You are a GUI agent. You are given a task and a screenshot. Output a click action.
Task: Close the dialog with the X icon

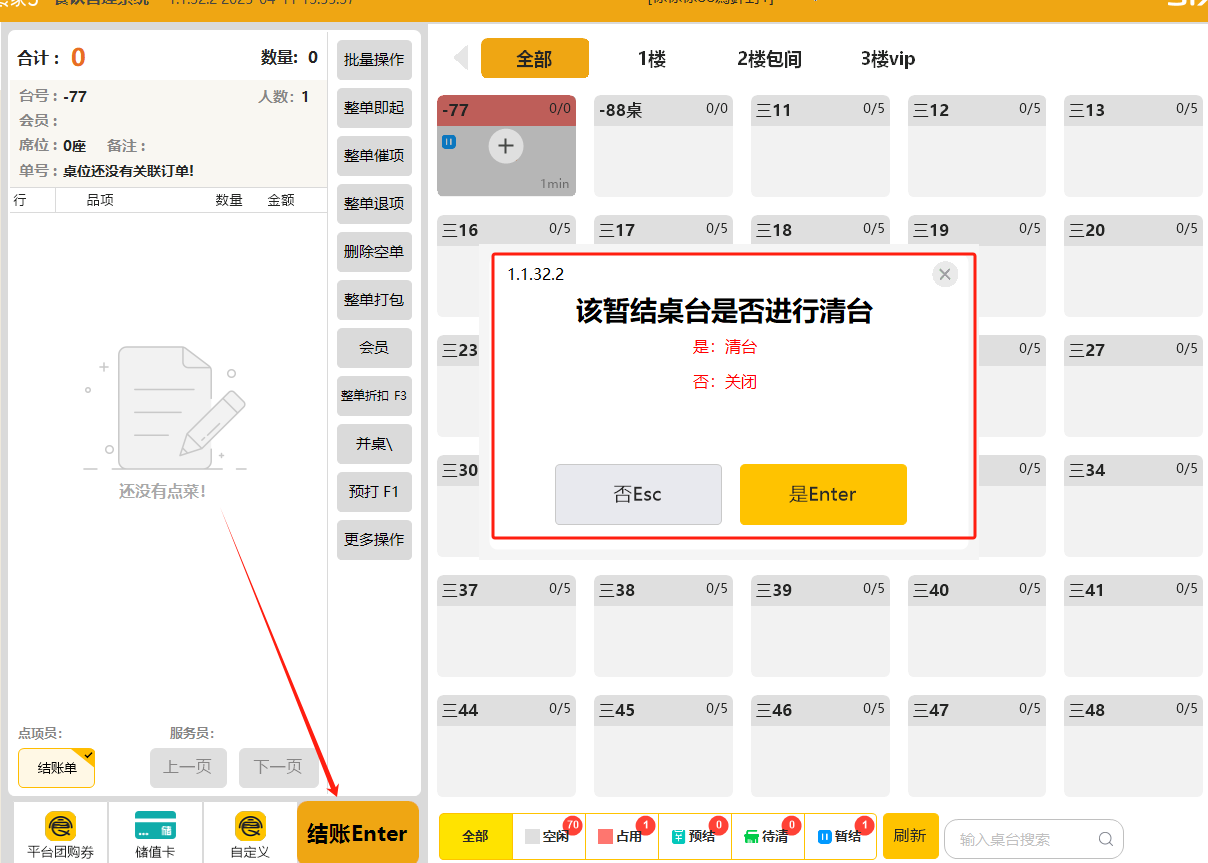click(944, 274)
